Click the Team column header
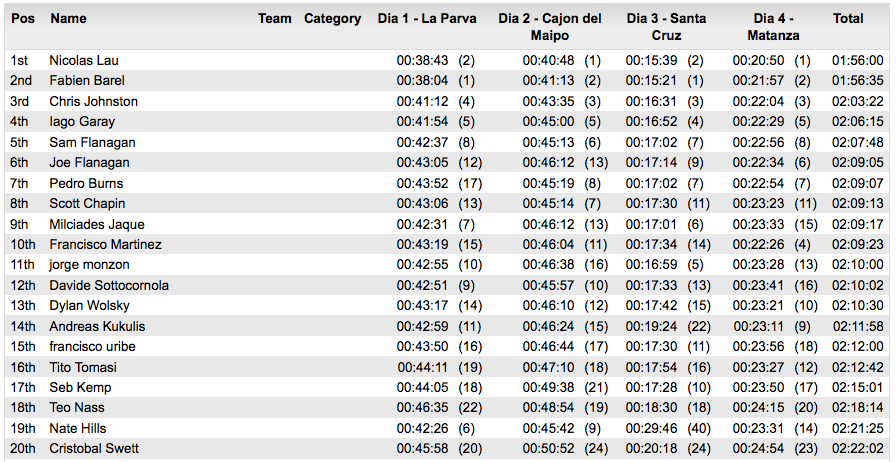The image size is (896, 462). 275,18
